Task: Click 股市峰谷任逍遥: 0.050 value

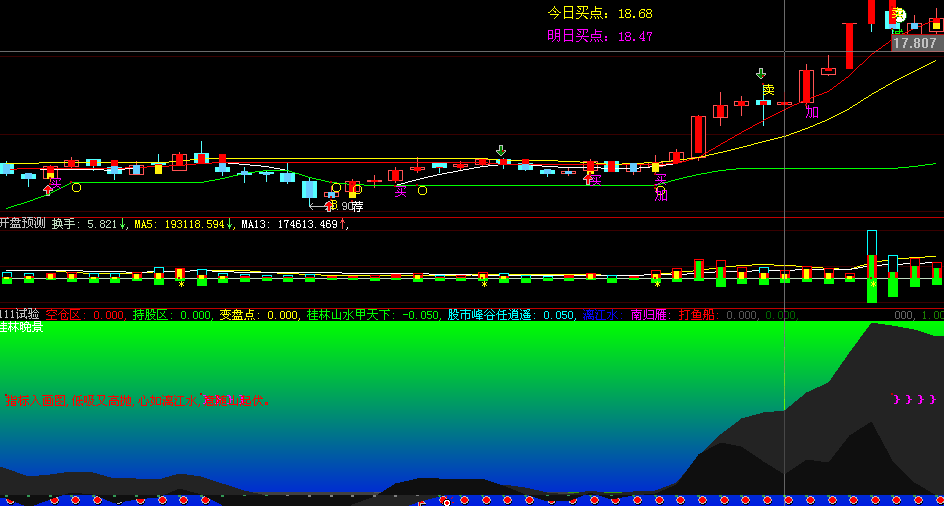Action: click(x=512, y=314)
